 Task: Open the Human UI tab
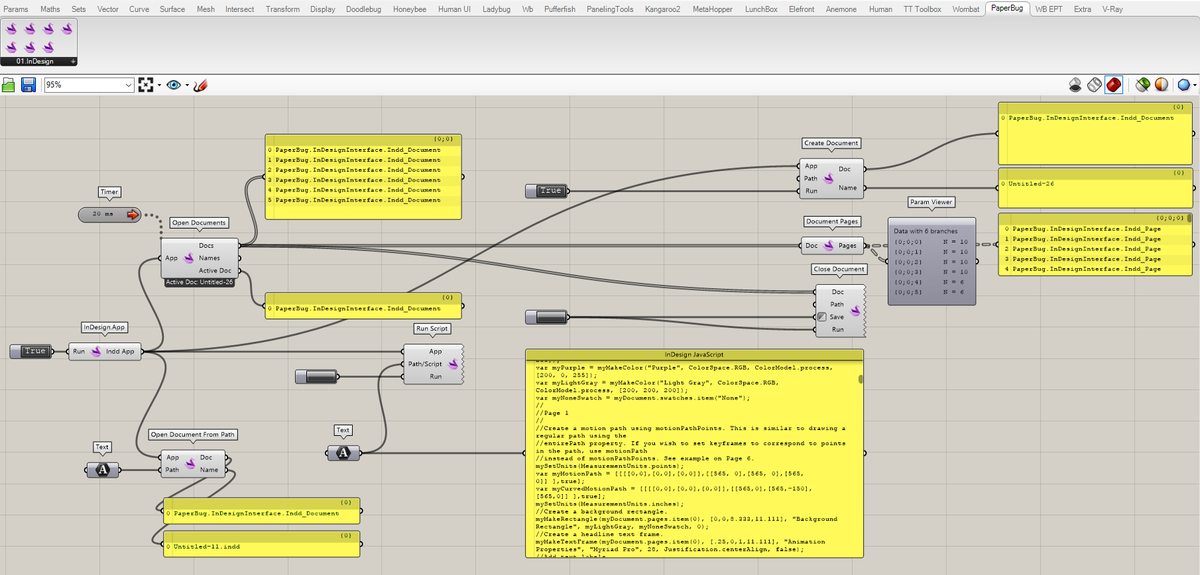point(455,8)
